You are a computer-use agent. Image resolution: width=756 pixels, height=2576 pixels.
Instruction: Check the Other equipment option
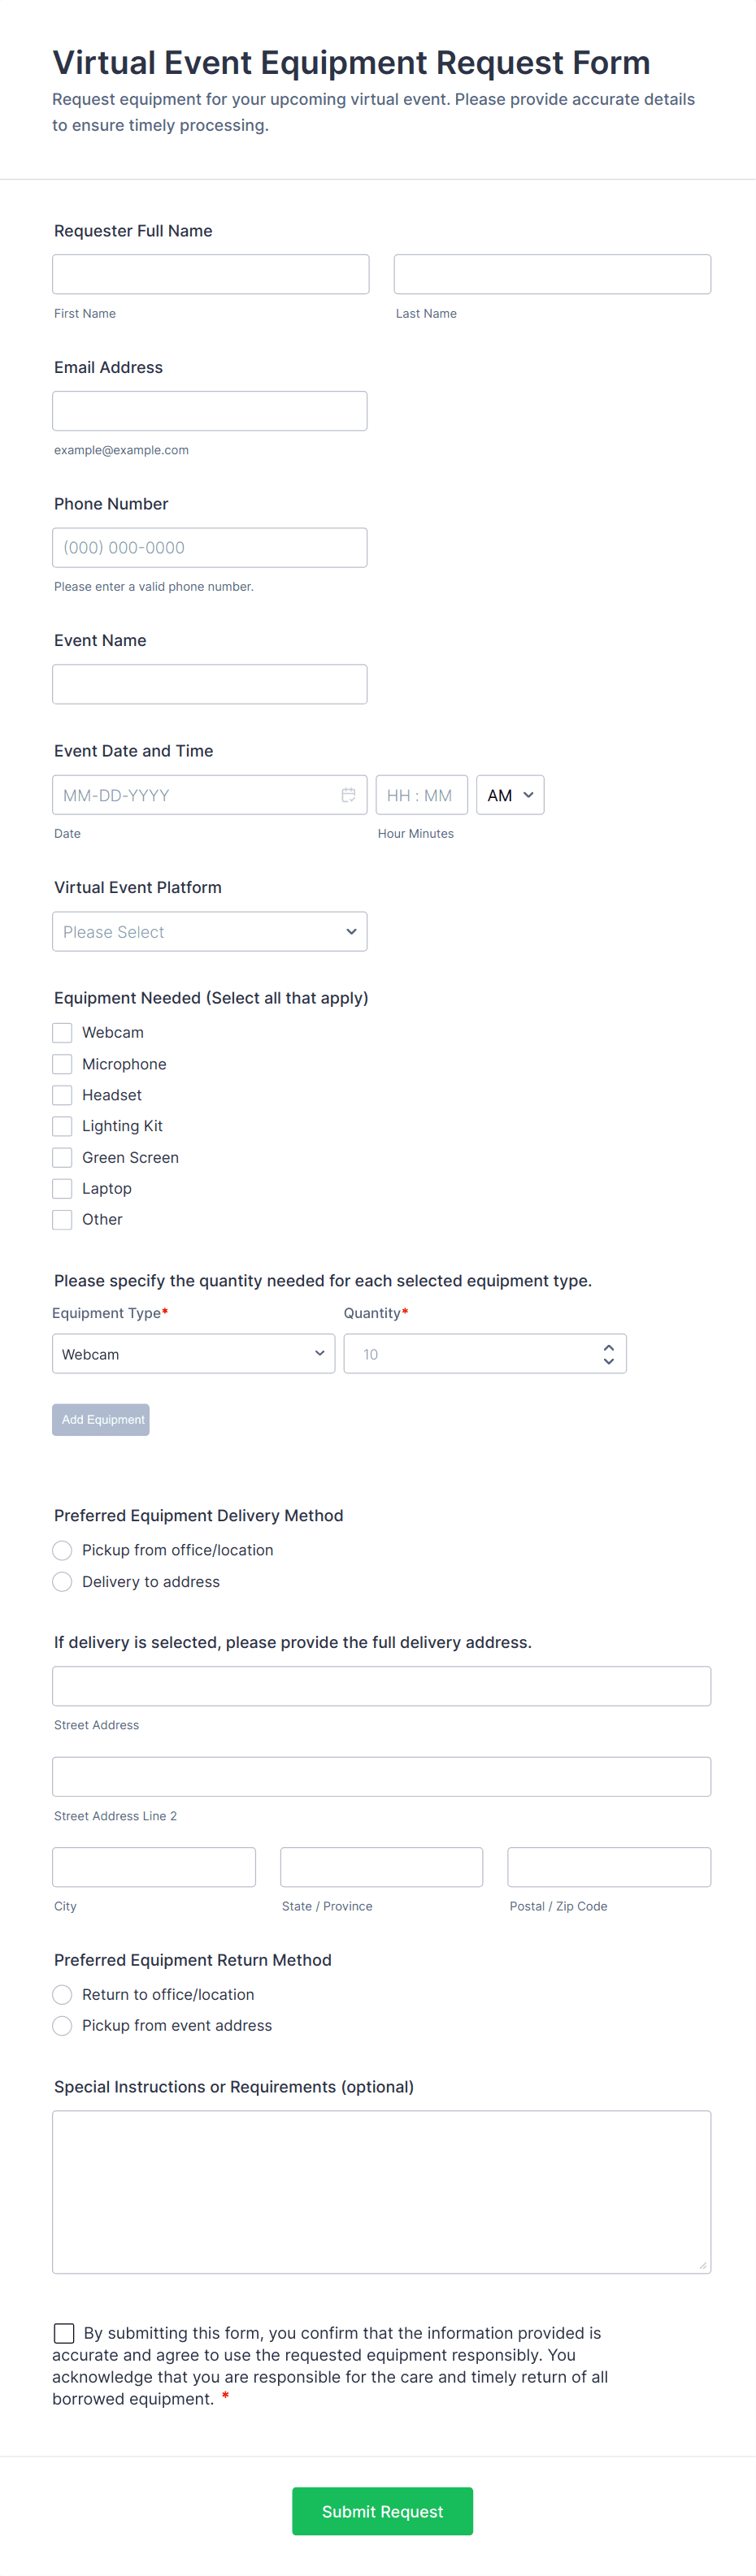(62, 1219)
